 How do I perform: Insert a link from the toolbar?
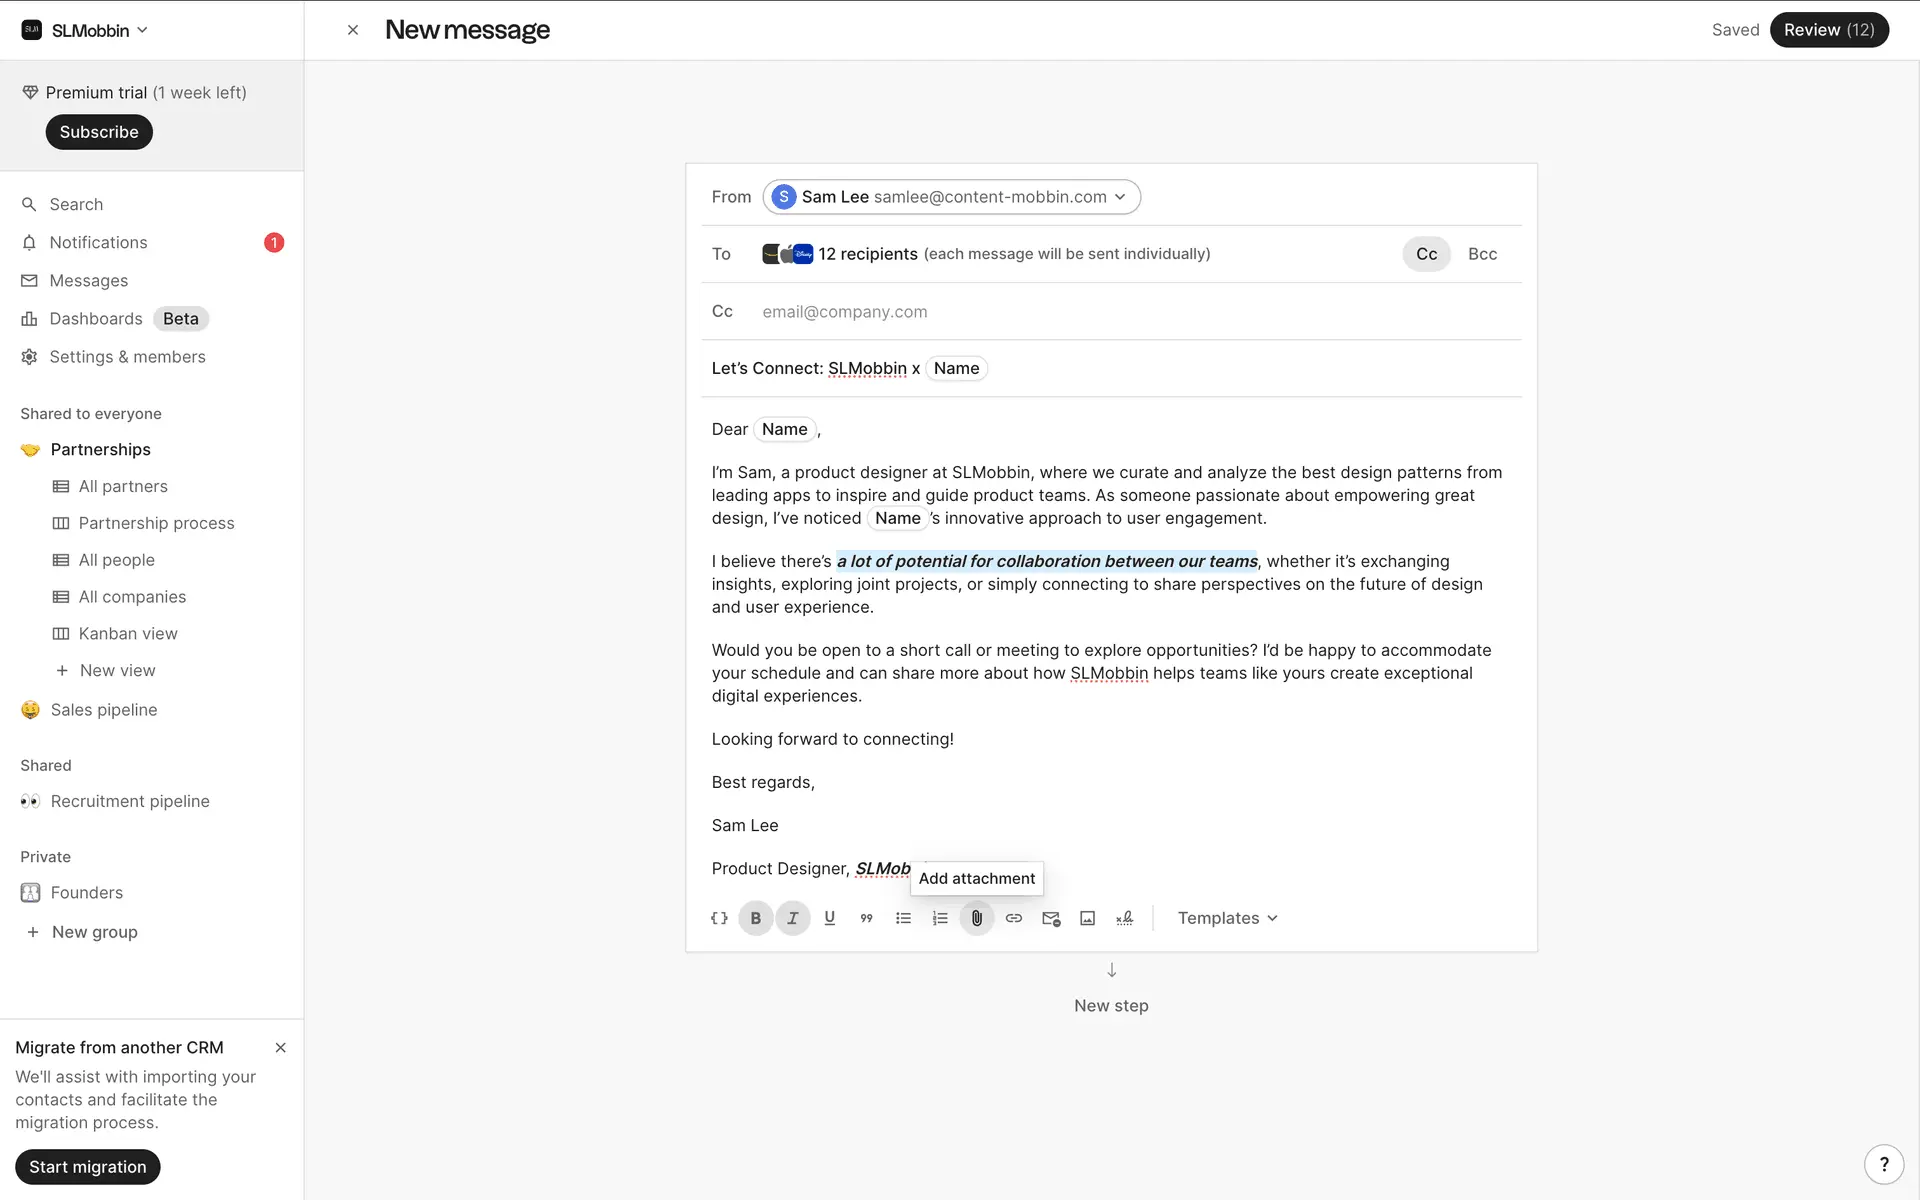(1013, 918)
